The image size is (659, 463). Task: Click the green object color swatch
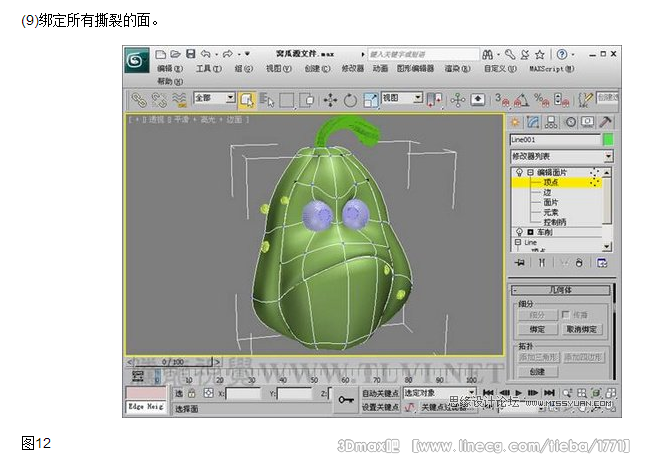coord(608,140)
